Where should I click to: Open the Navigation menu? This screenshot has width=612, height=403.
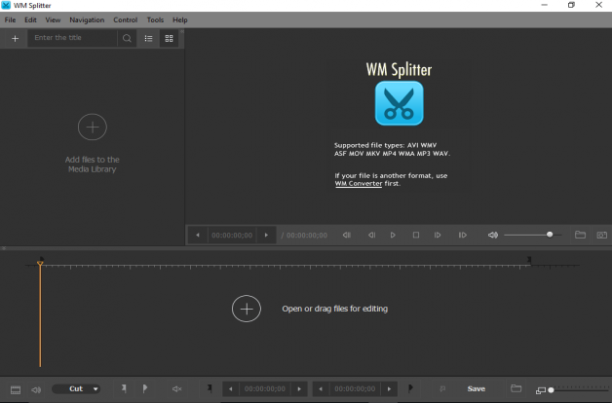[x=87, y=20]
